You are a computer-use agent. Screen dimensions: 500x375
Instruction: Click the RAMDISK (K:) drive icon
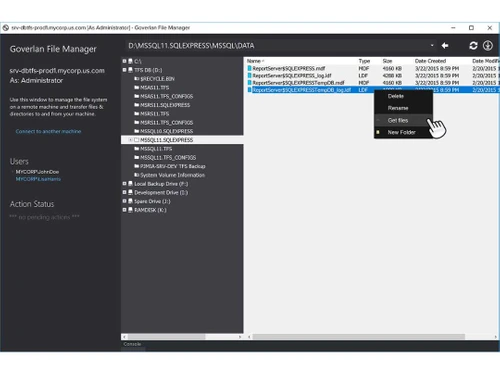click(131, 210)
